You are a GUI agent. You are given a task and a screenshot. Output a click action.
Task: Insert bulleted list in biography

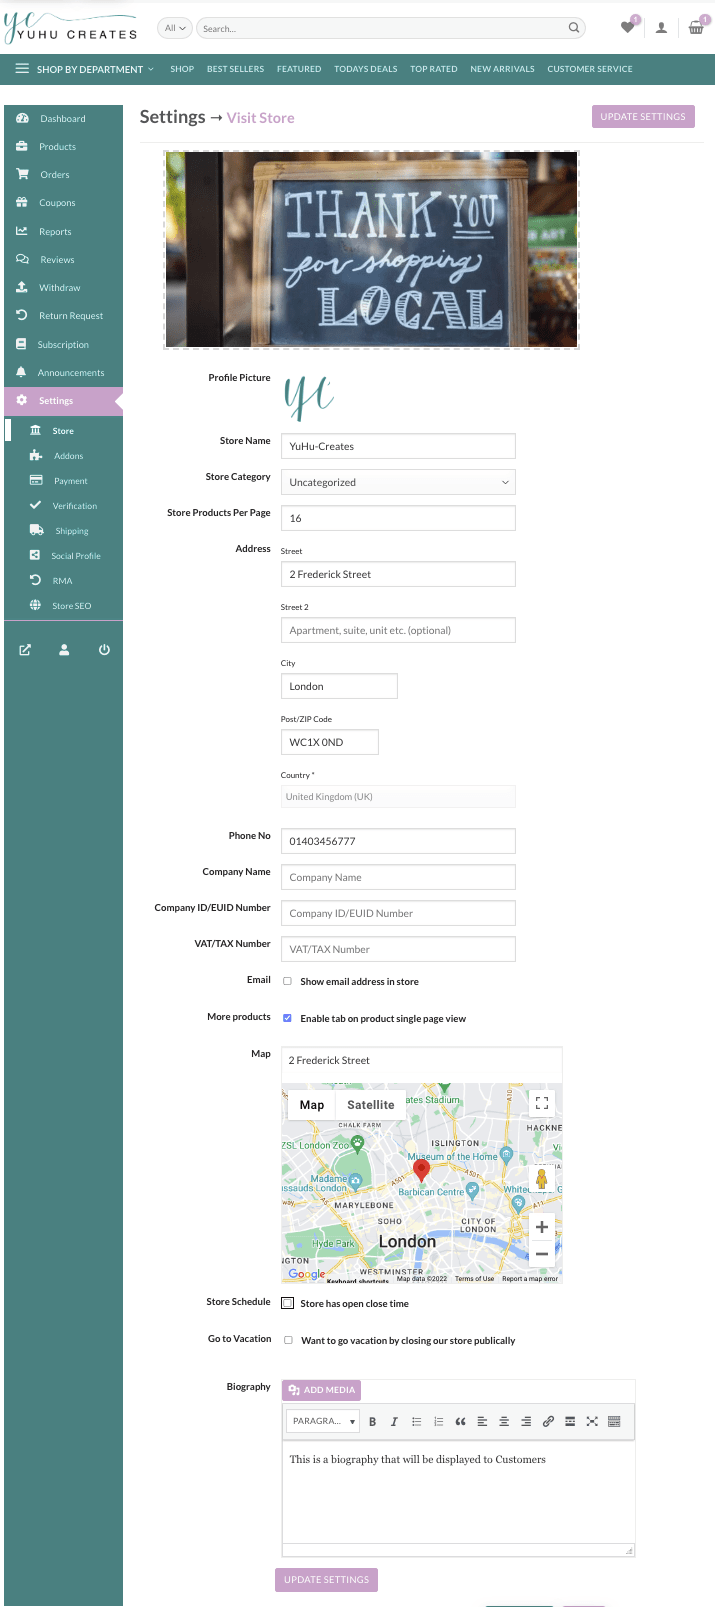(x=416, y=1421)
